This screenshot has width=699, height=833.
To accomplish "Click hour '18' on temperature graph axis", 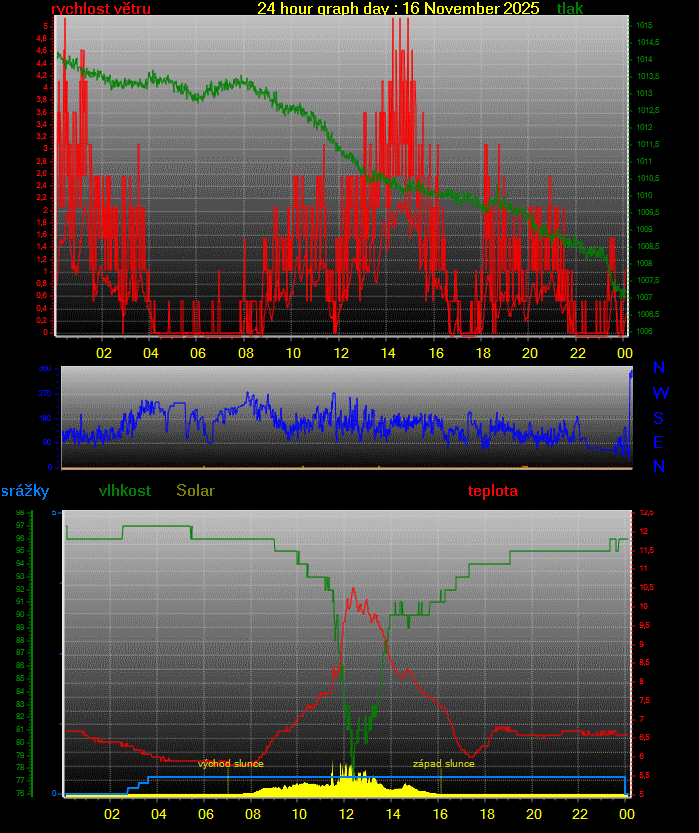I will 484,814.
